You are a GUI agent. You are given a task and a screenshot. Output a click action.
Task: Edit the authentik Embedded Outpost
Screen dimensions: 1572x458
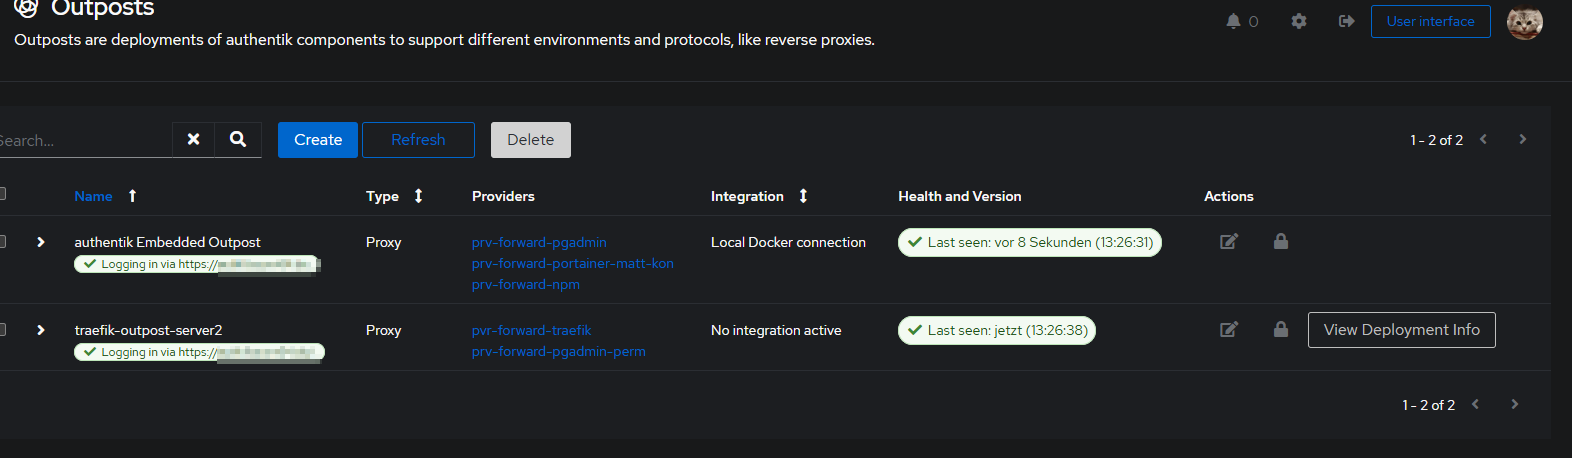pyautogui.click(x=1229, y=241)
